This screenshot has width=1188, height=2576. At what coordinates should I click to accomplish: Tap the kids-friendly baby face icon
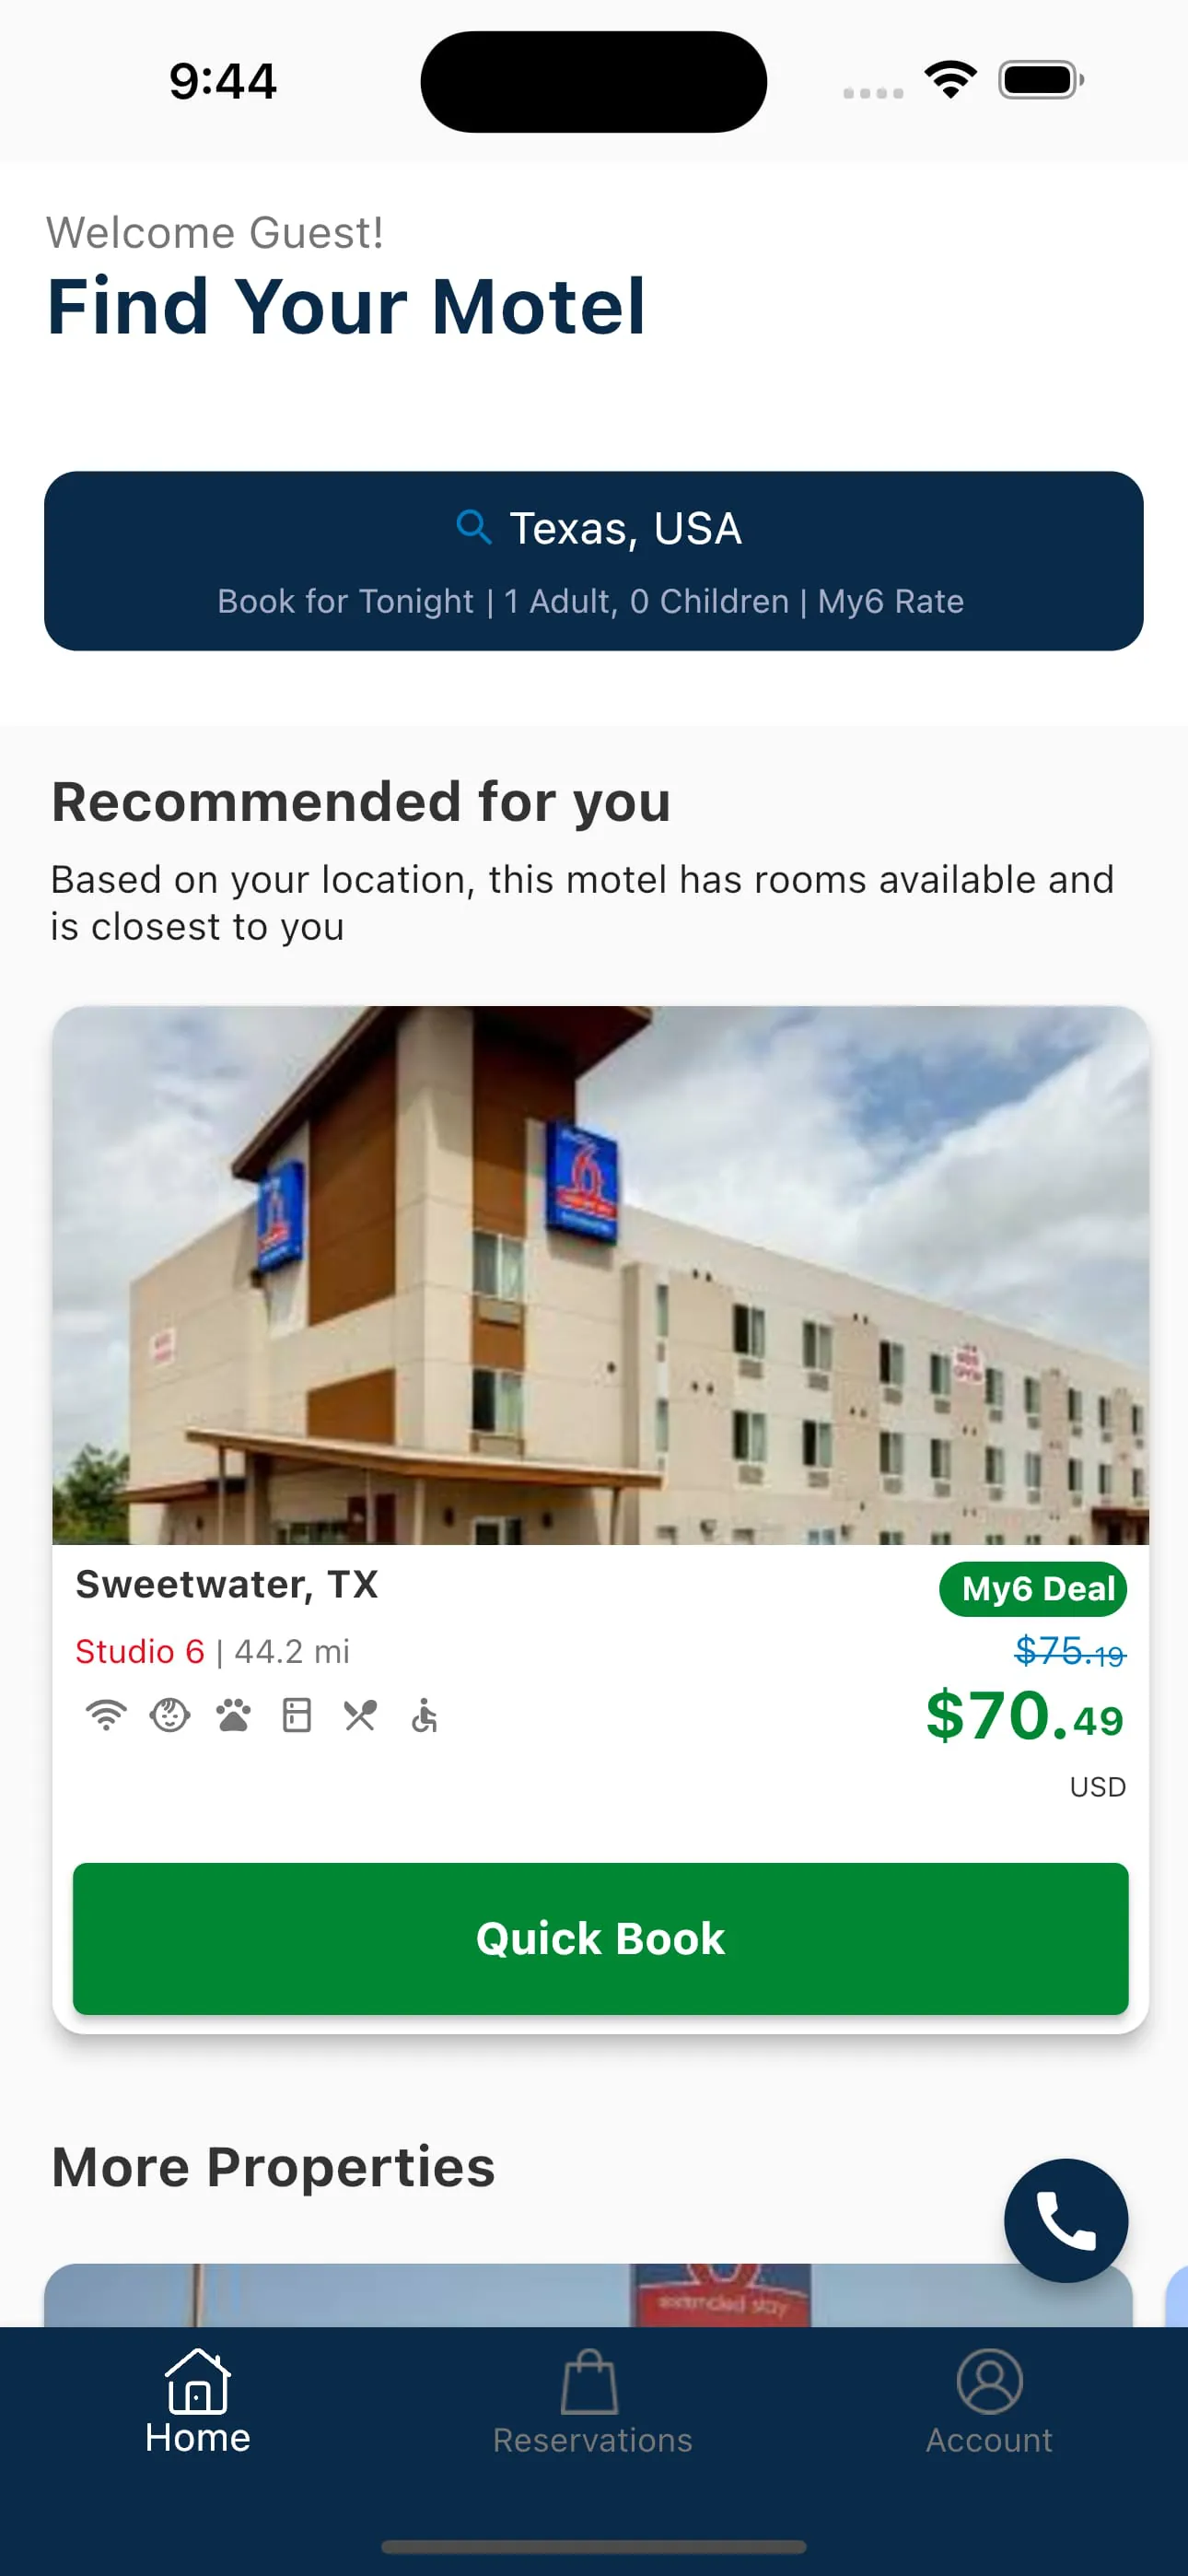(x=170, y=1715)
